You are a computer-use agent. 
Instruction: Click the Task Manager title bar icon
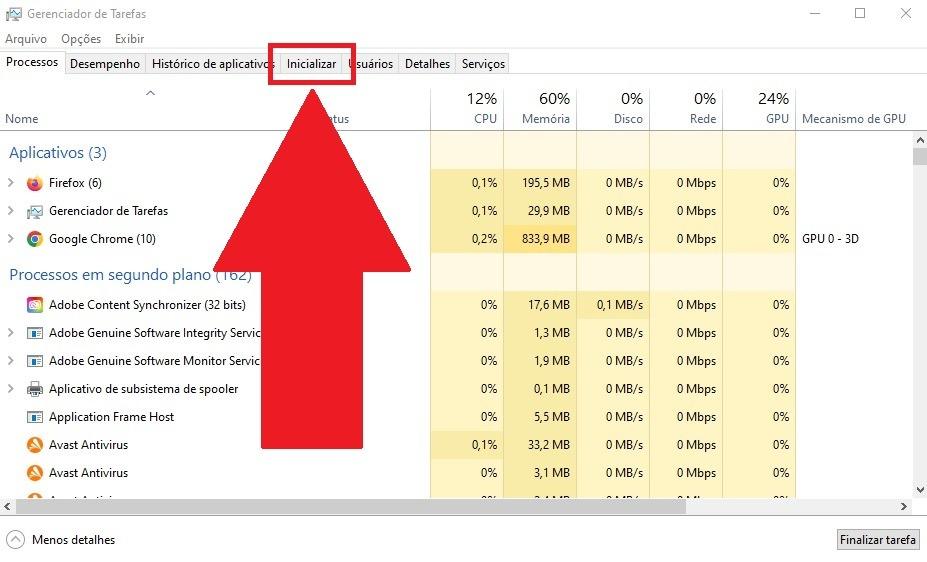13,14
